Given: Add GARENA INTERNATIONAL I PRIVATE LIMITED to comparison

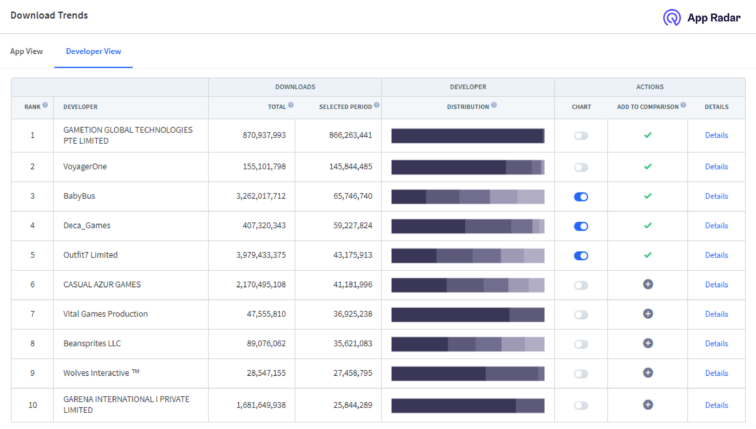Looking at the screenshot, I should click(x=648, y=405).
